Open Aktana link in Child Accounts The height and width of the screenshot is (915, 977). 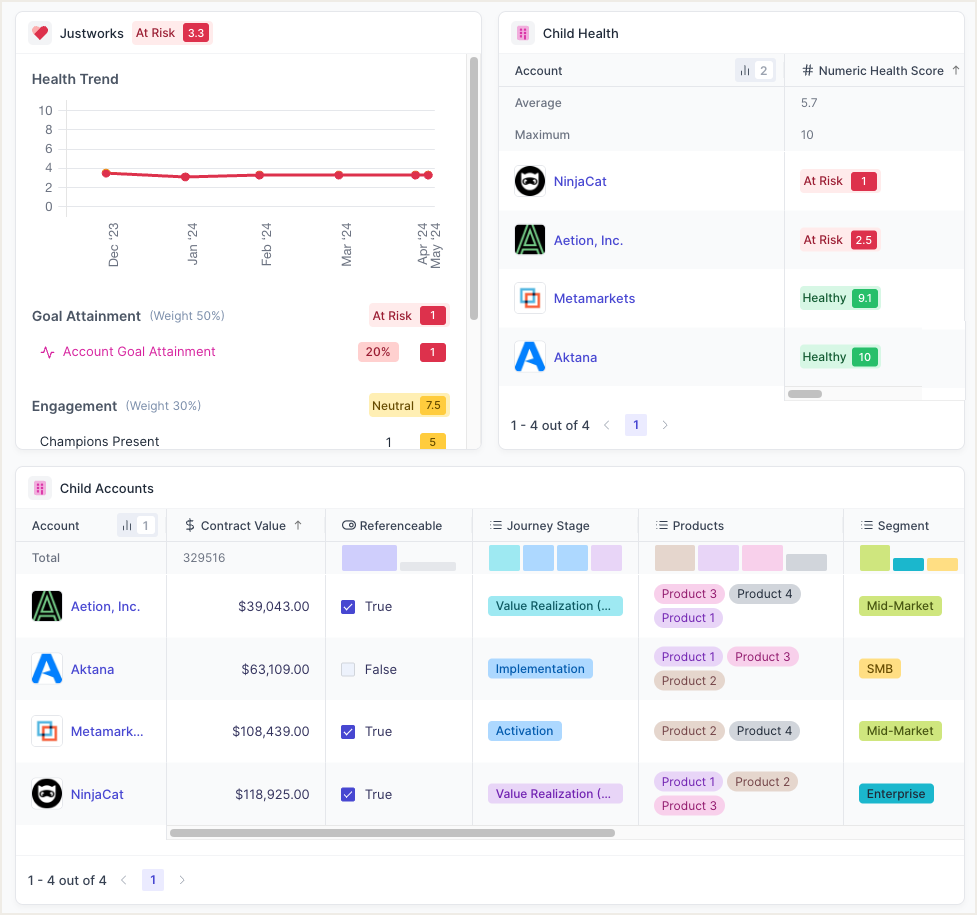click(x=92, y=669)
